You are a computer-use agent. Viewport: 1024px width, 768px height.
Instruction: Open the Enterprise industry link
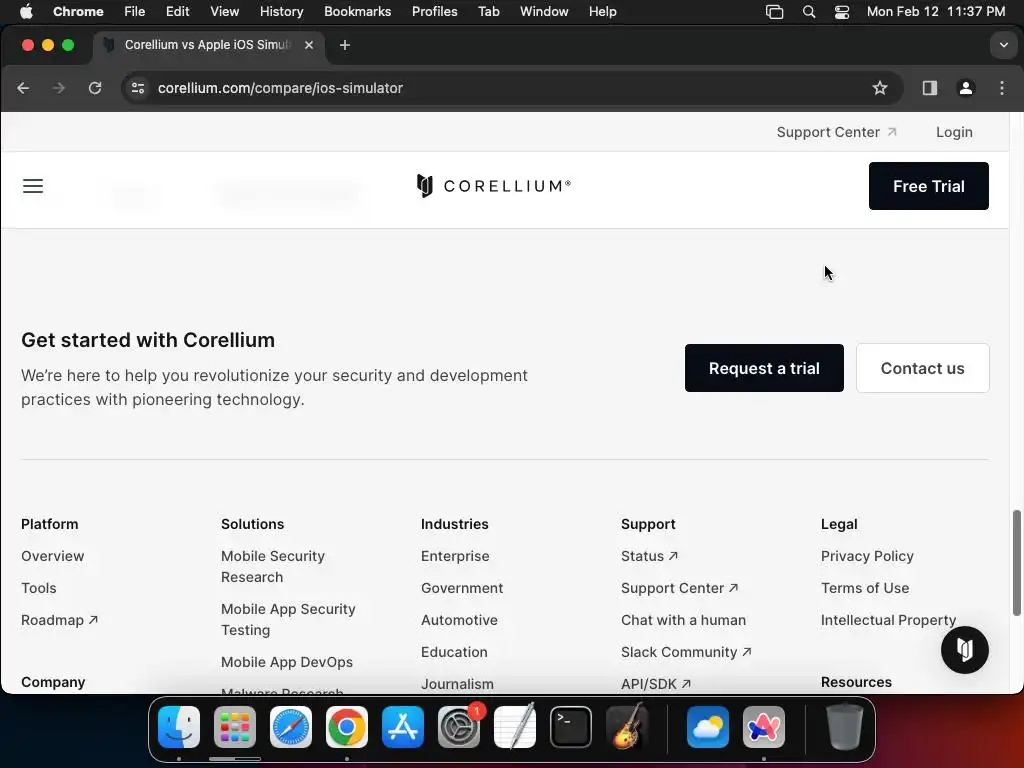(x=455, y=556)
